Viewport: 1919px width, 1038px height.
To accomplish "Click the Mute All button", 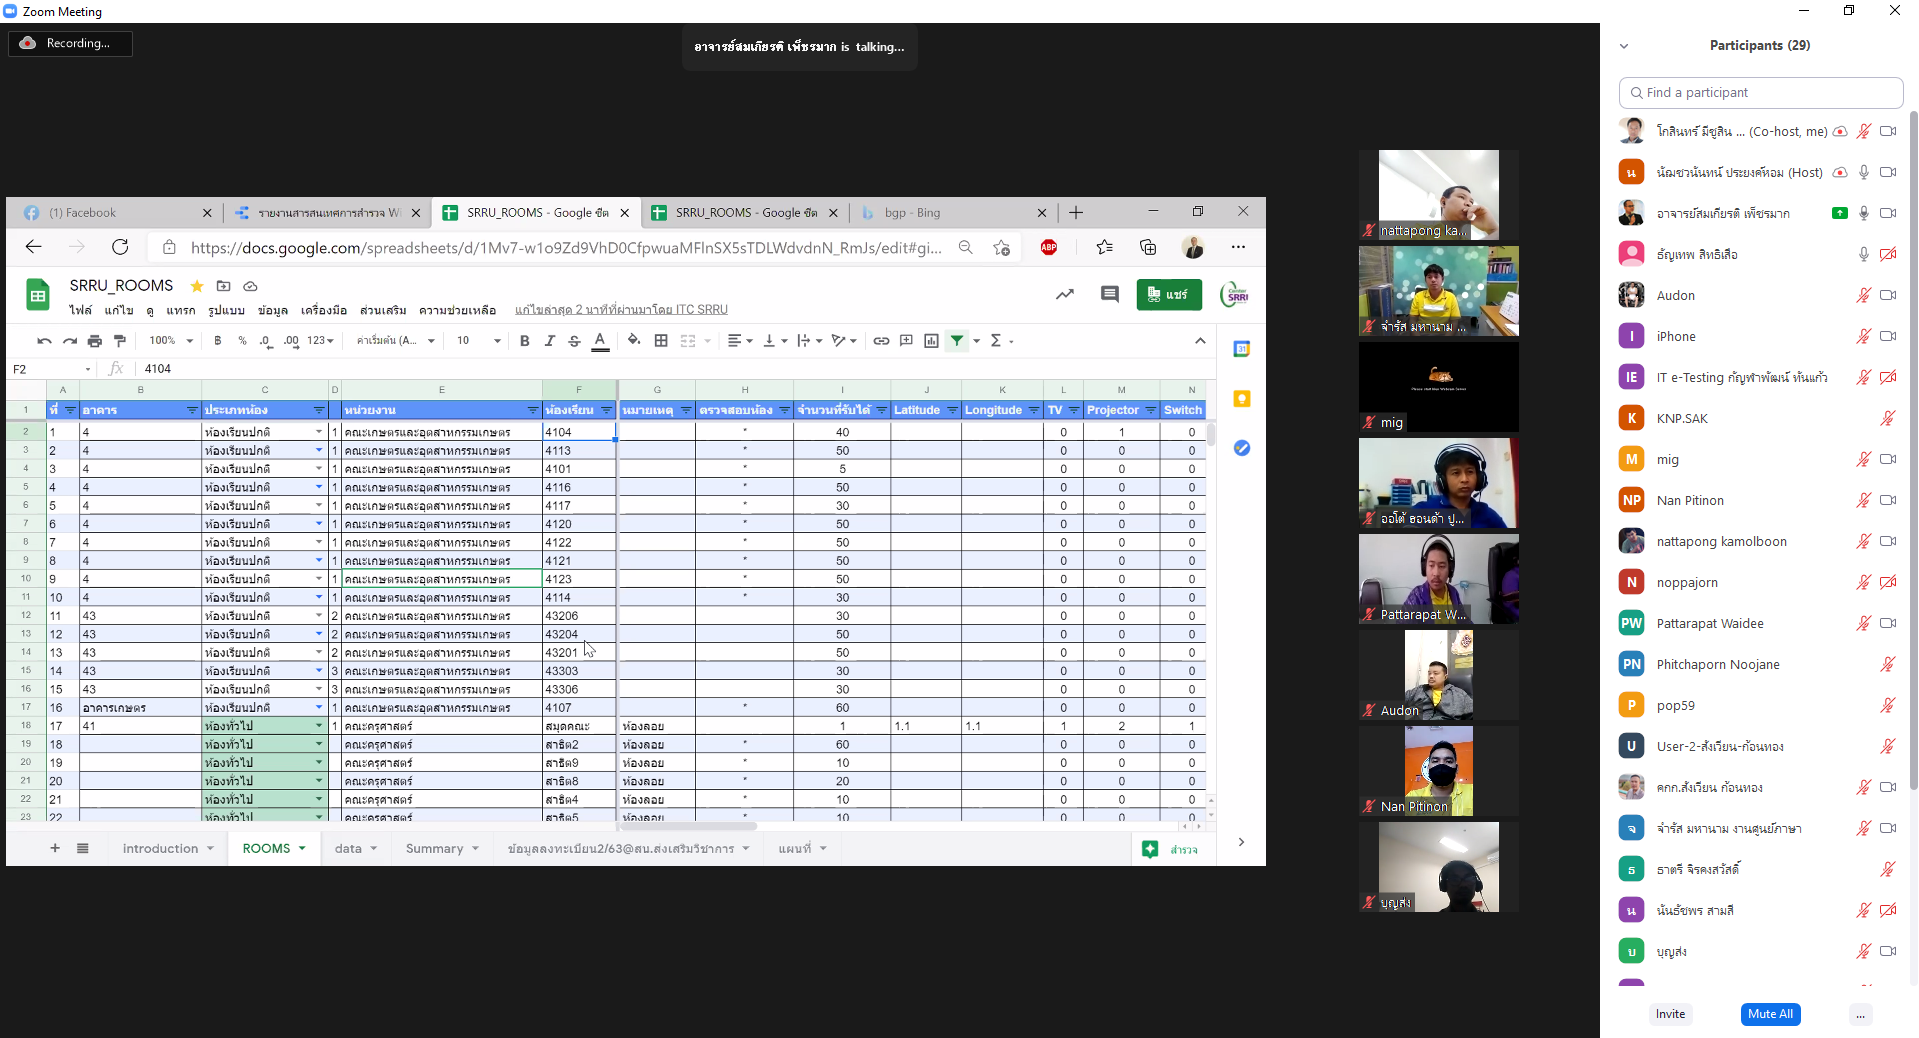I will (1770, 1014).
